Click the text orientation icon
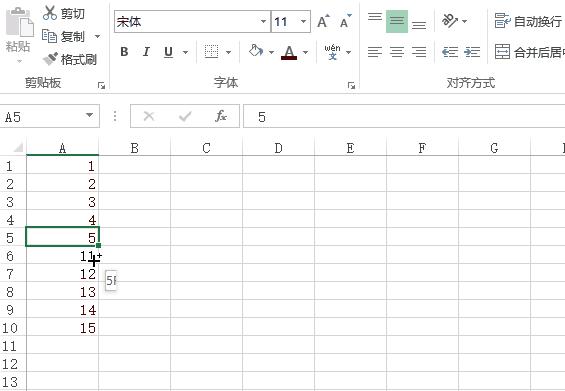The height and width of the screenshot is (391, 565). tap(450, 21)
